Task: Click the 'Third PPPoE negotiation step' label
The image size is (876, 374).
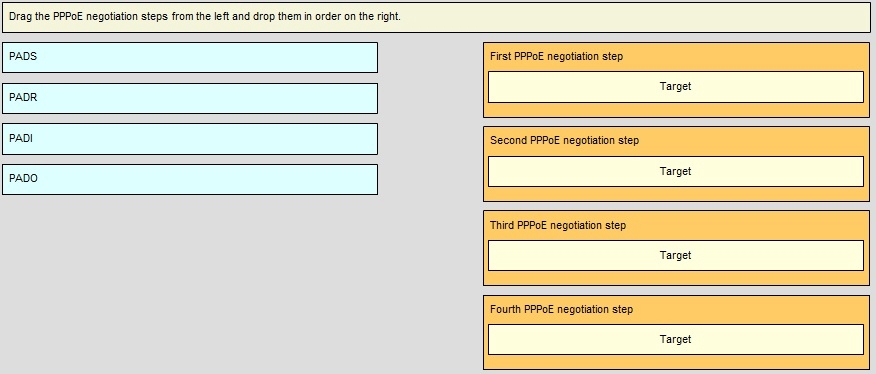Action: tap(558, 225)
